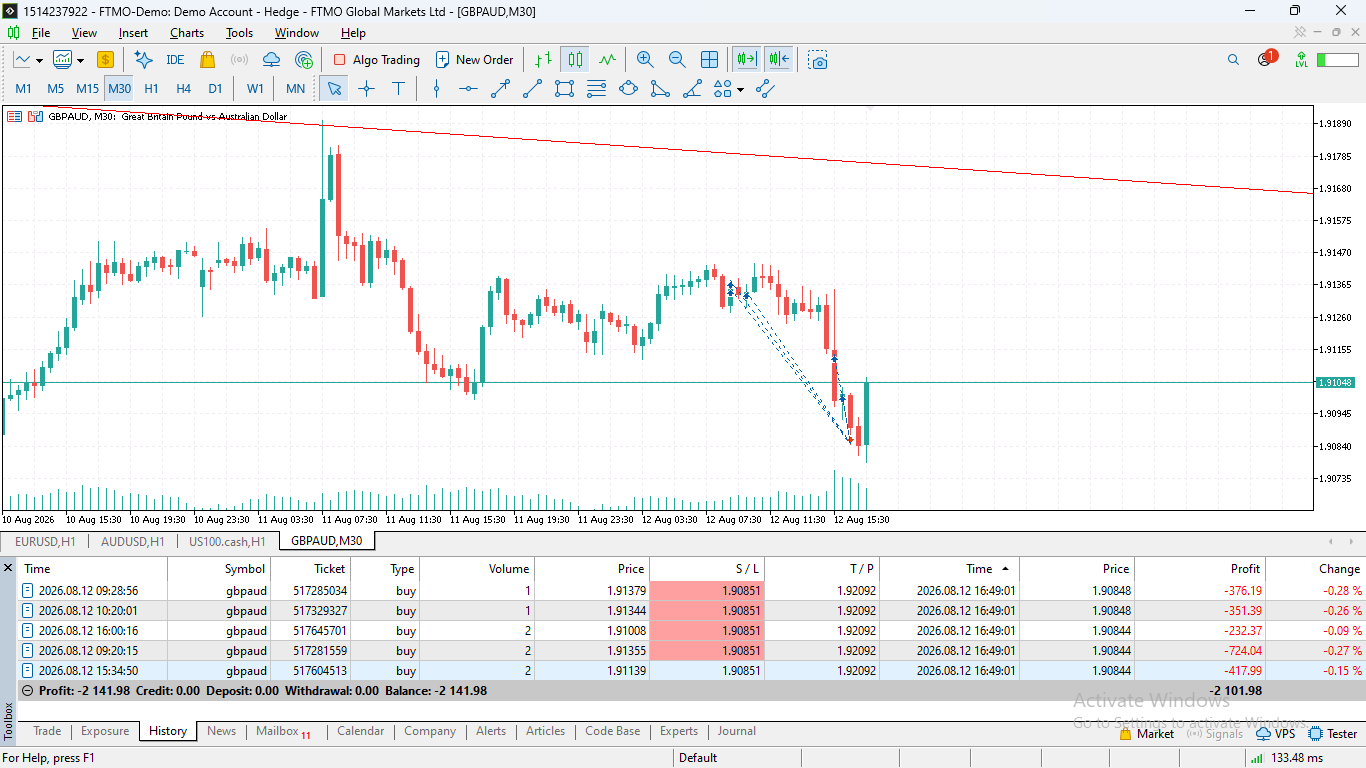
Task: Switch to the EURUSD,H1 chart tab
Action: [45, 541]
